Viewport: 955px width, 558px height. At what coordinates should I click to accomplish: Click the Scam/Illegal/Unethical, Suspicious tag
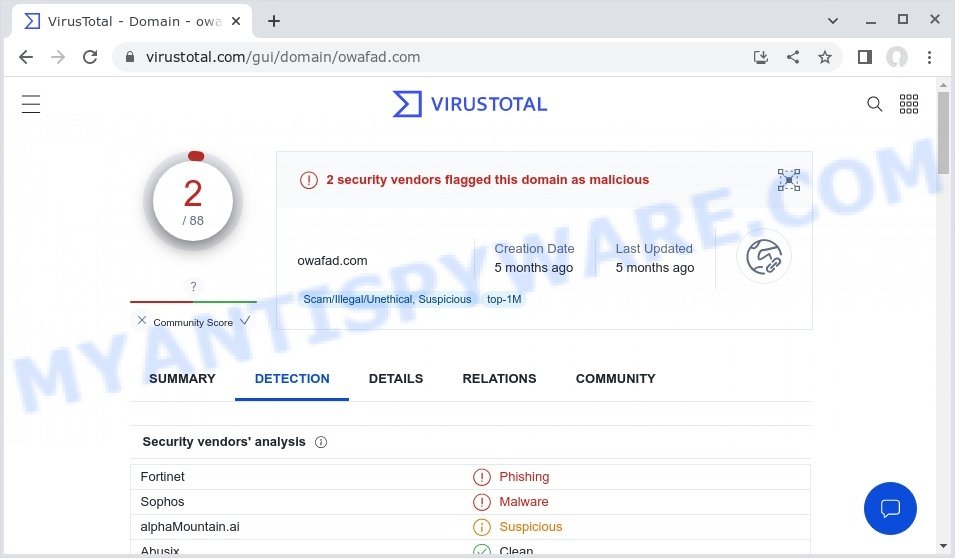[x=387, y=299]
